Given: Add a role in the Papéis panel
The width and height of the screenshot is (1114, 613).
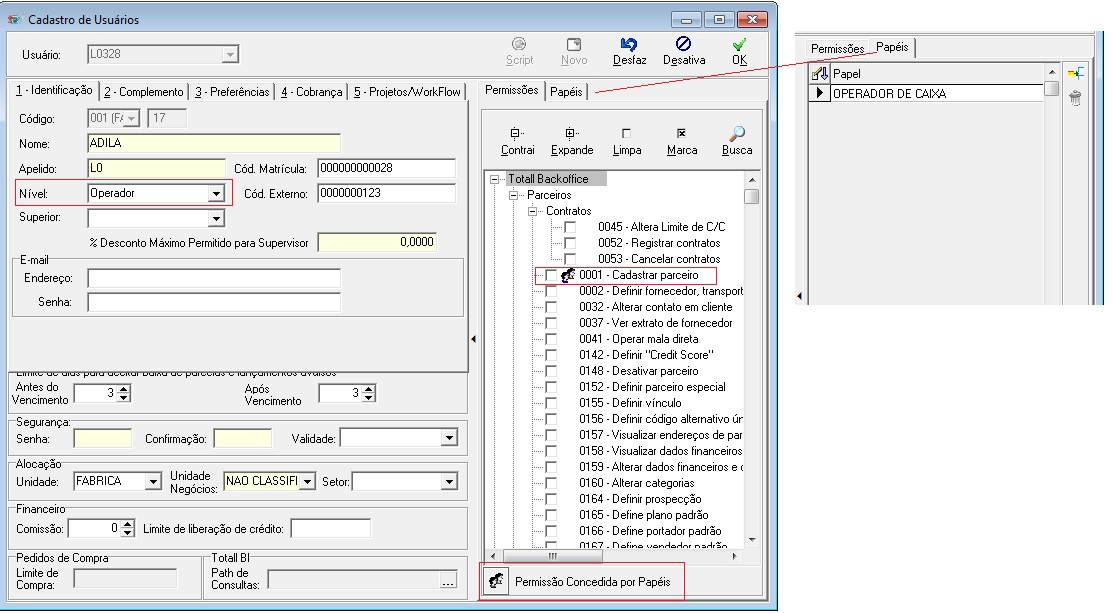Looking at the screenshot, I should pos(1076,73).
